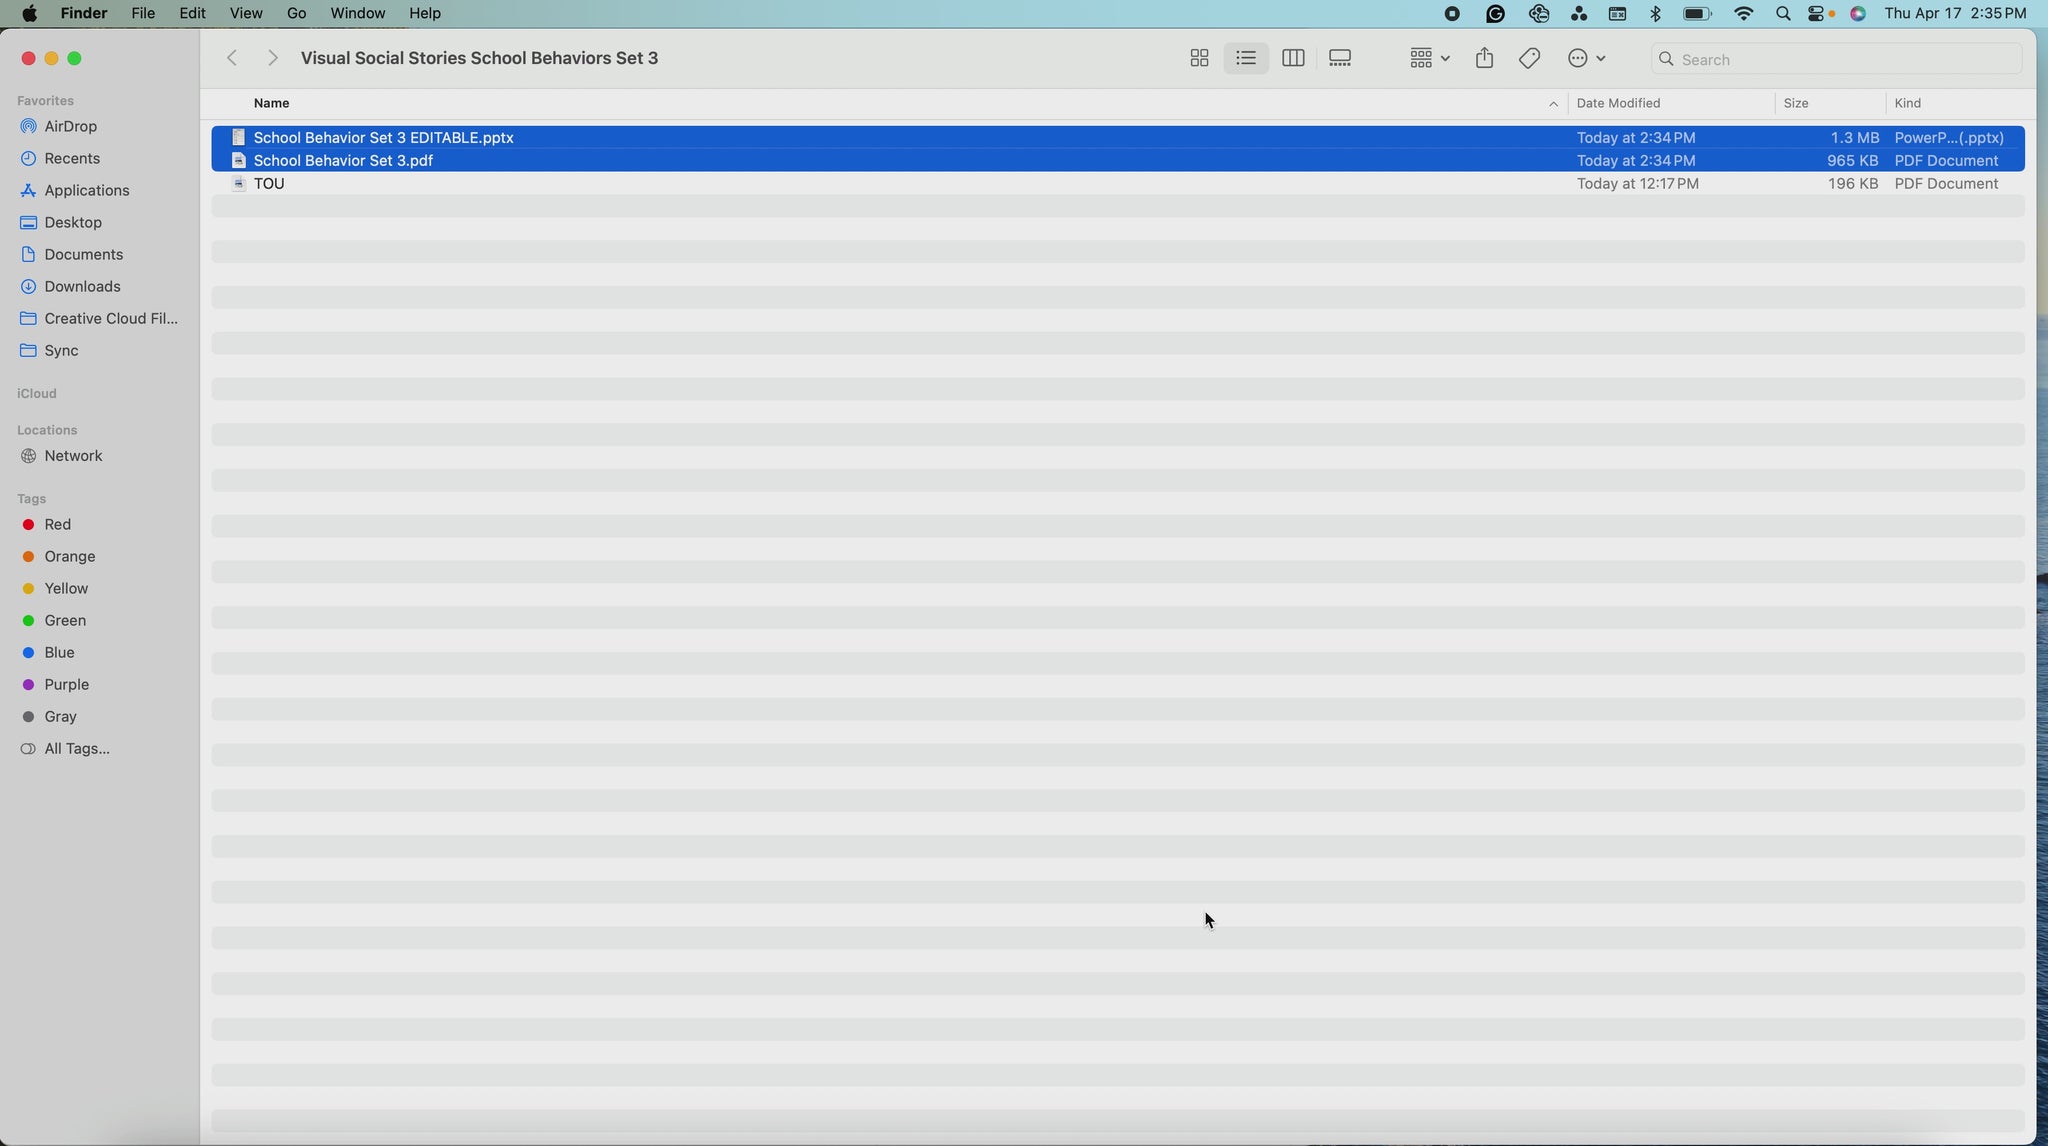Click the Share toolbar icon
The width and height of the screenshot is (2048, 1146).
(x=1484, y=59)
